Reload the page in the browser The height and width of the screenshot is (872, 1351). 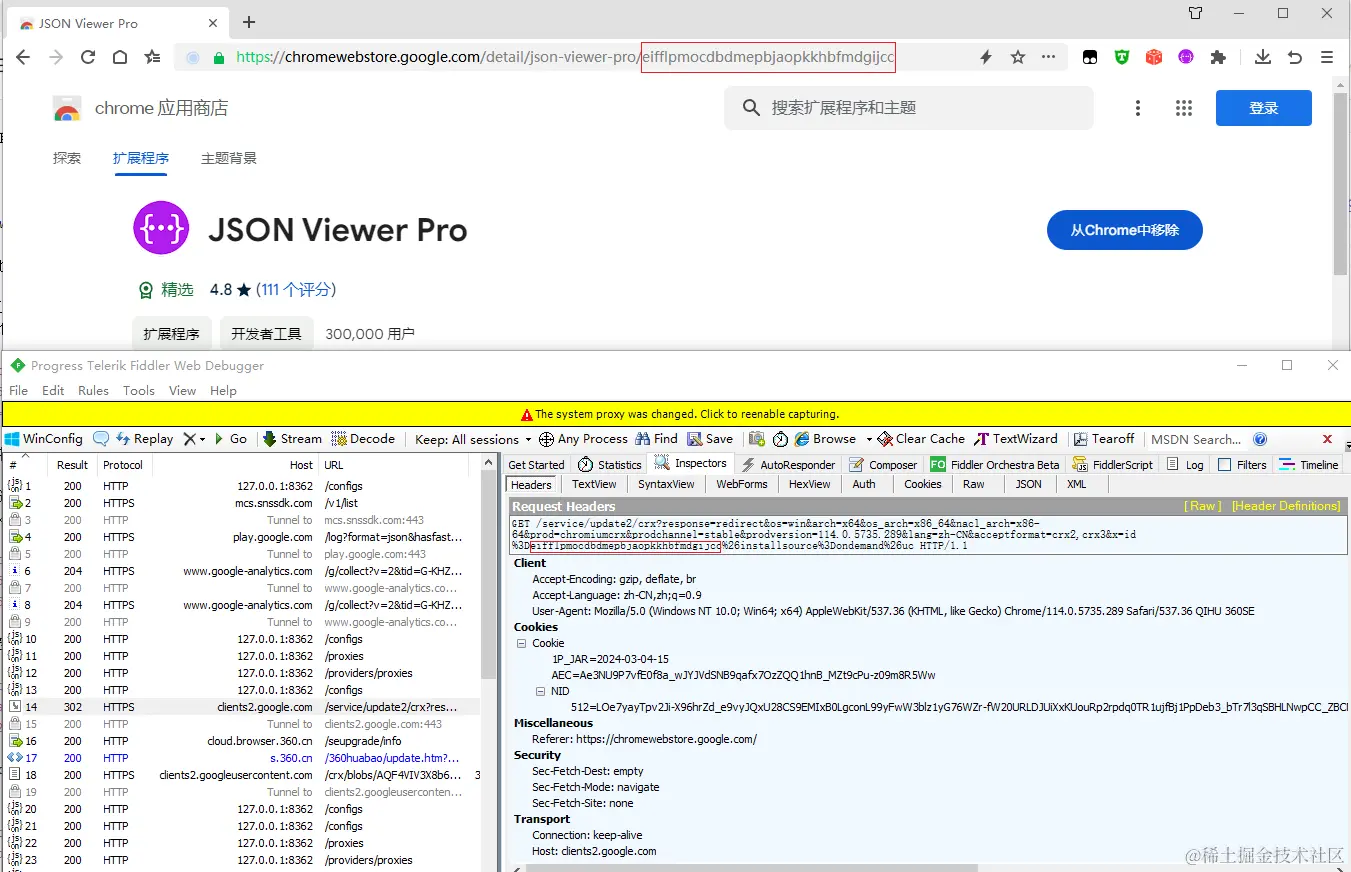88,57
